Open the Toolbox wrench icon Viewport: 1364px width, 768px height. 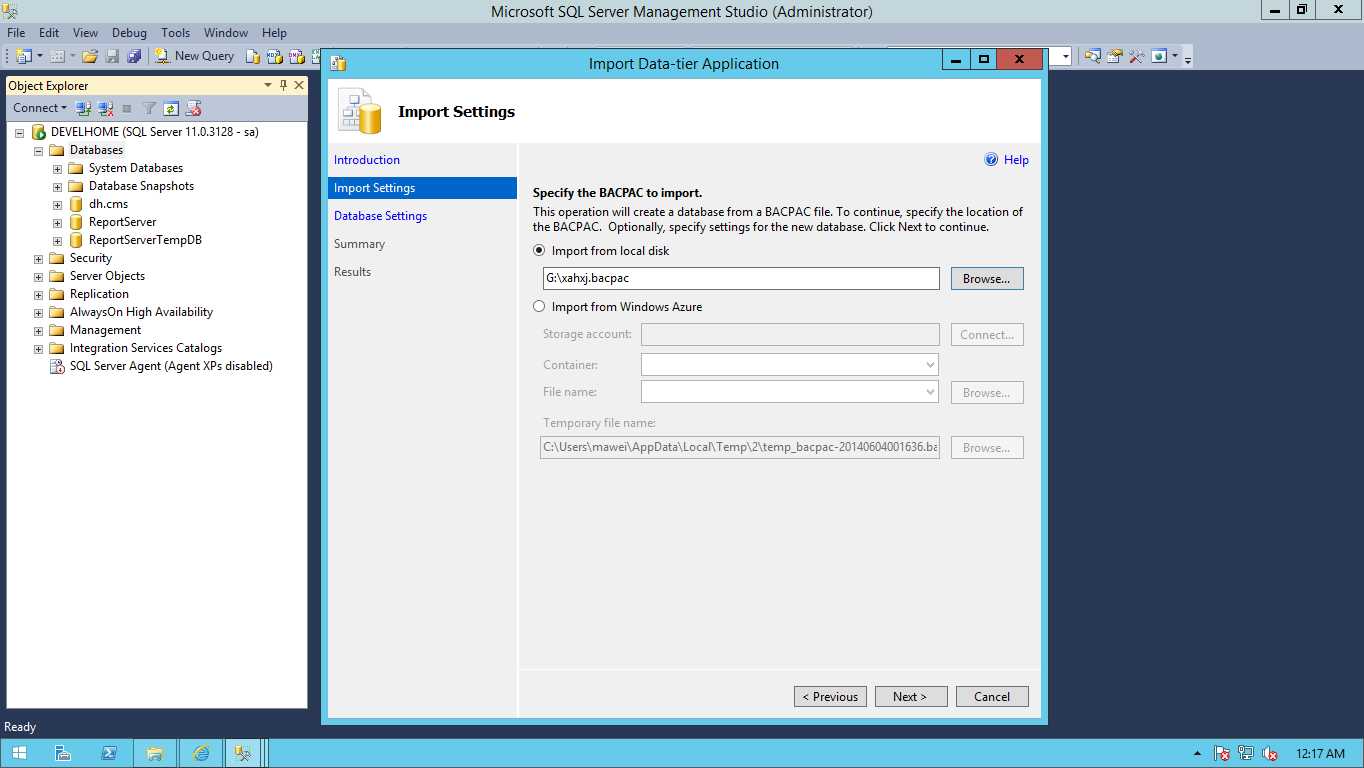coord(1137,56)
